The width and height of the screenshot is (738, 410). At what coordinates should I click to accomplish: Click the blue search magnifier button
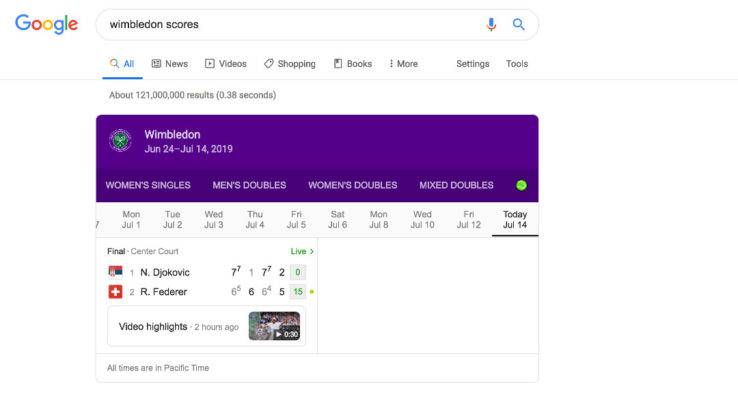click(x=518, y=24)
